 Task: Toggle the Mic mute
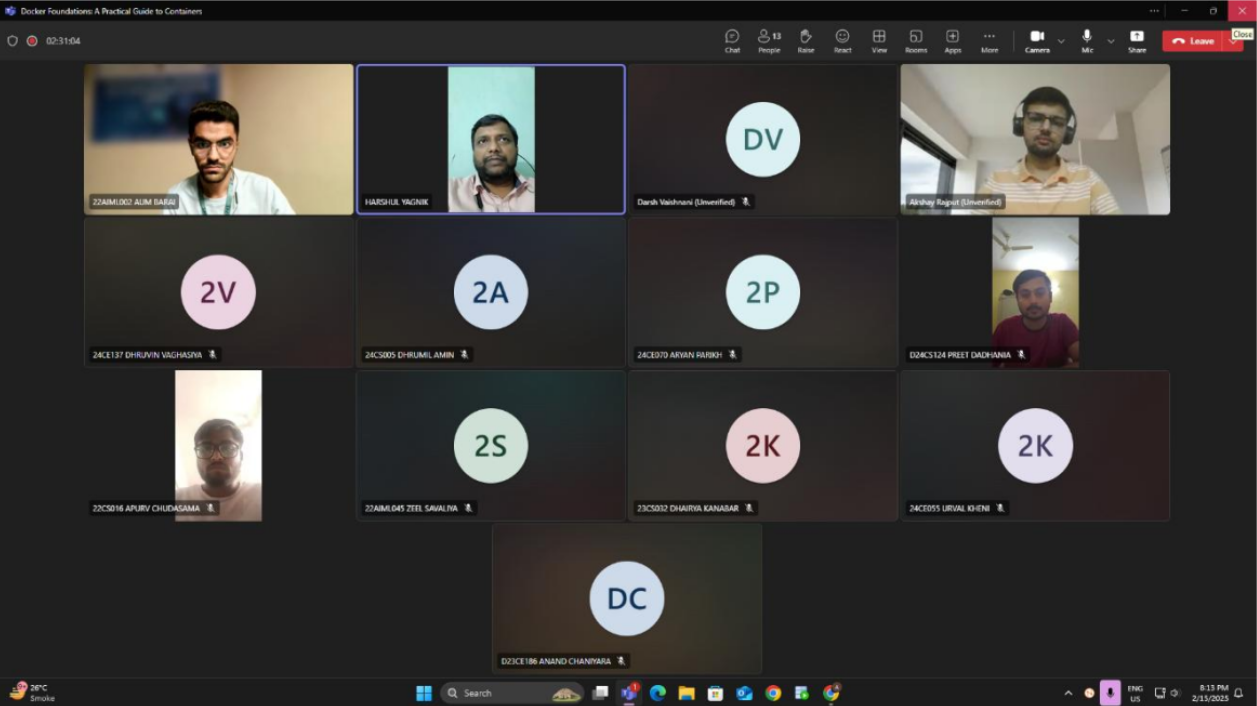pyautogui.click(x=1087, y=40)
